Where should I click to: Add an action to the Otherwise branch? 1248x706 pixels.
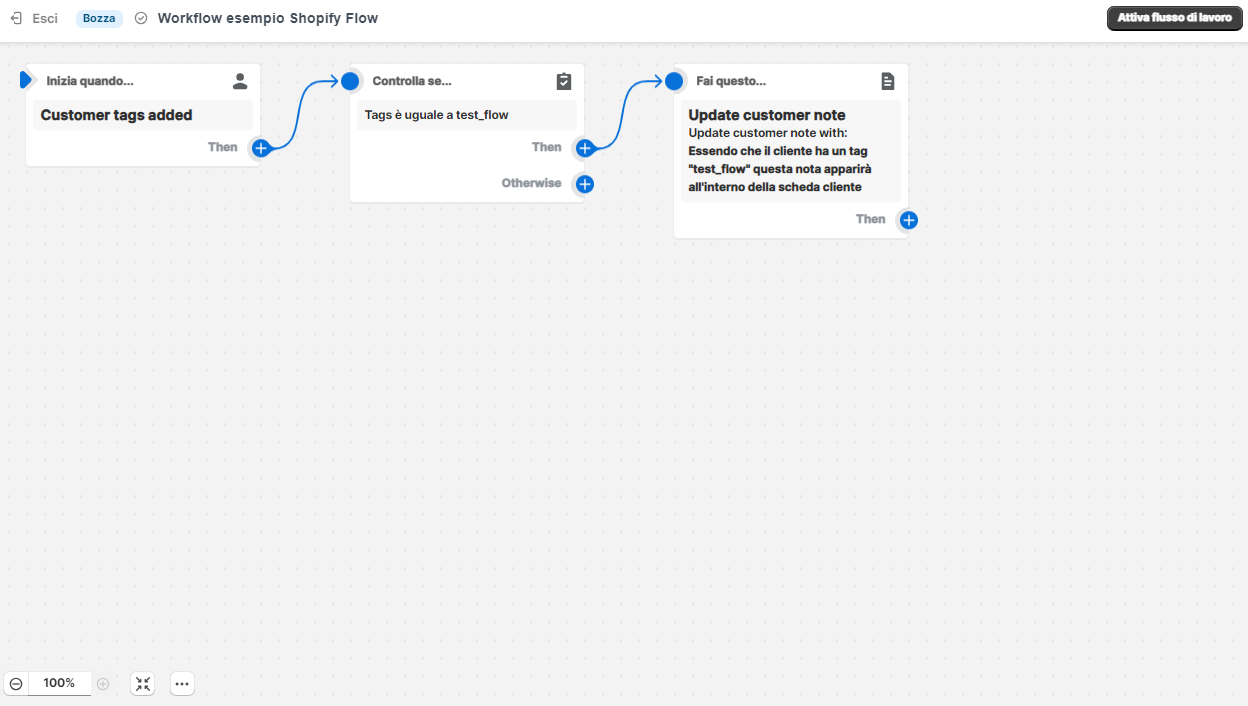[585, 184]
